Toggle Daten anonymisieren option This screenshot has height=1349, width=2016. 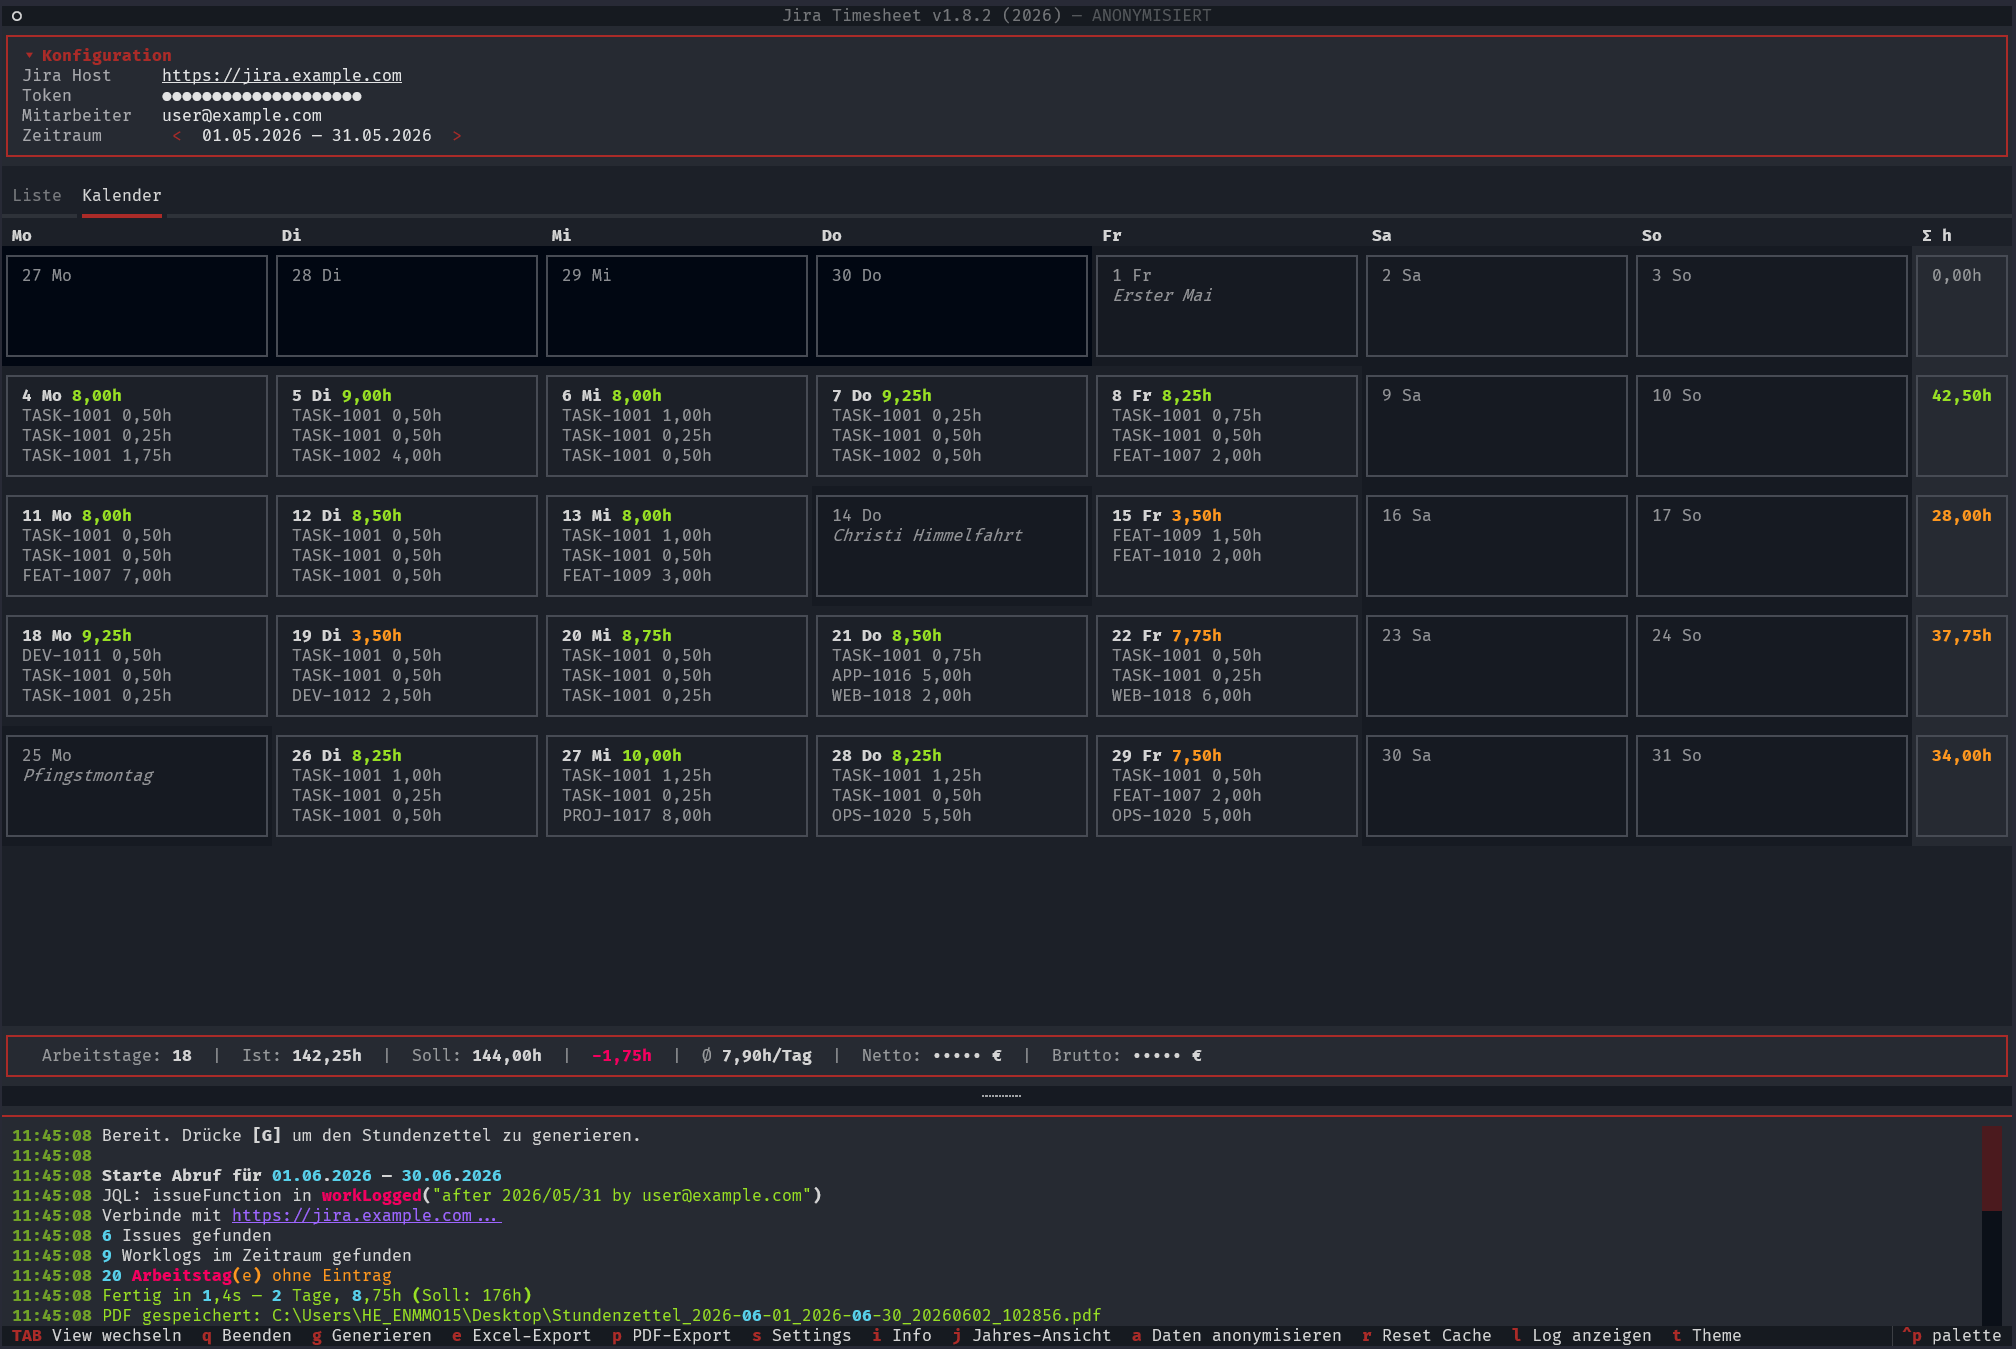tap(1237, 1335)
